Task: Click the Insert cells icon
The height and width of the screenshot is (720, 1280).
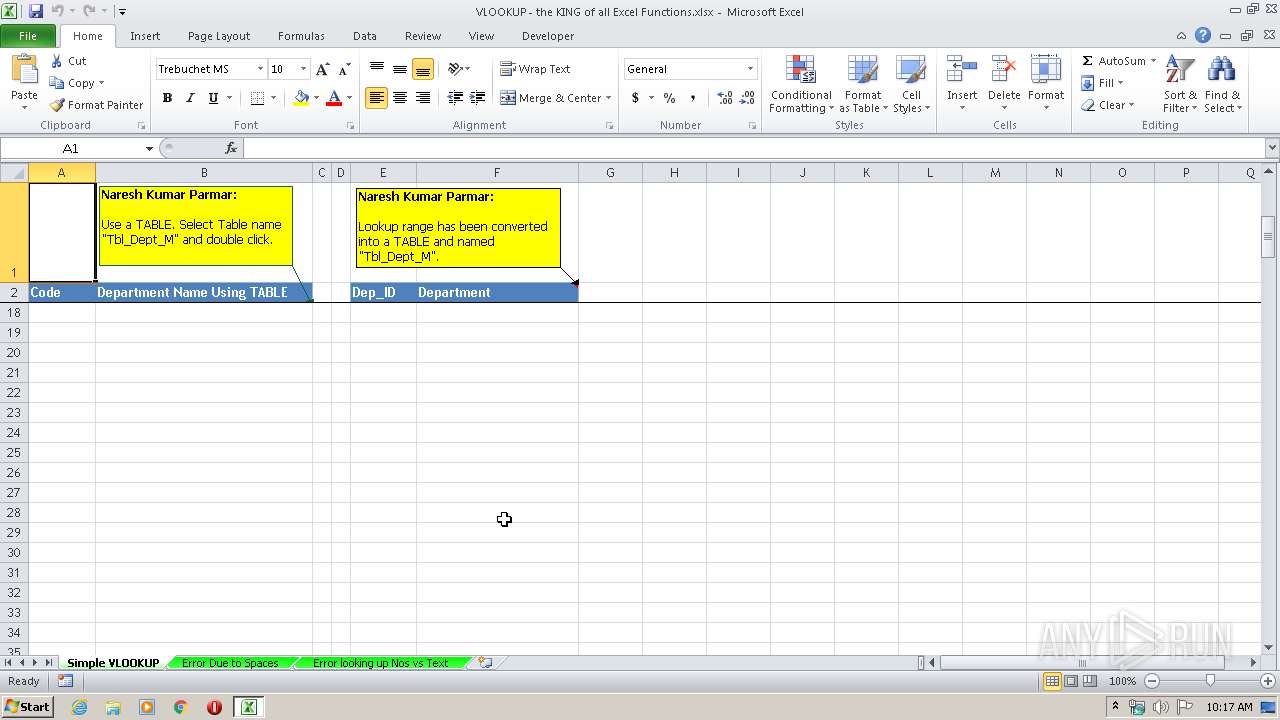Action: click(962, 70)
